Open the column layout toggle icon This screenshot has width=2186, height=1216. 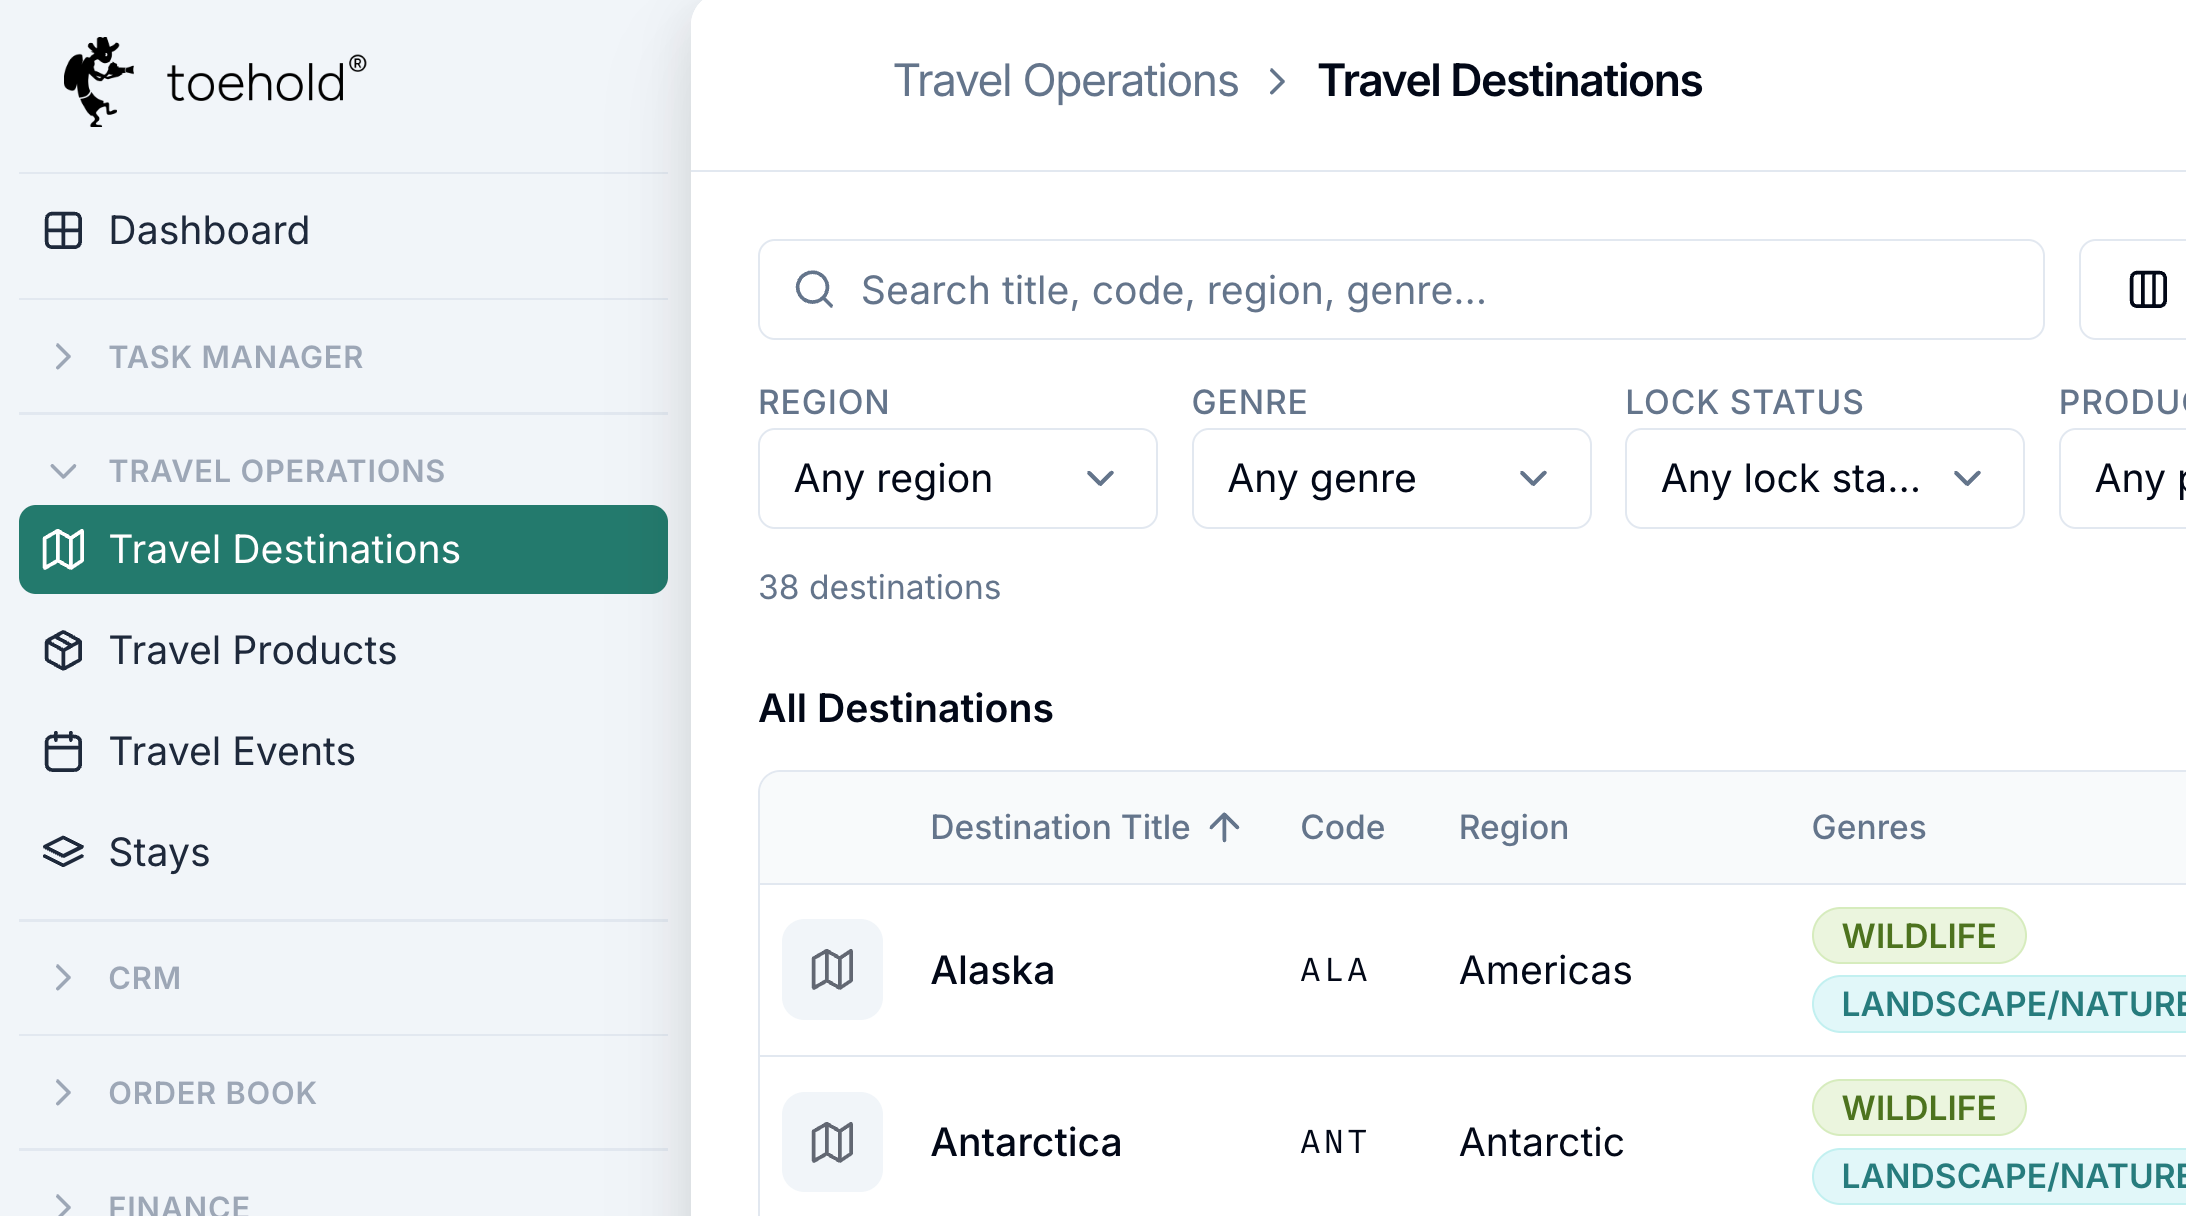coord(2147,290)
